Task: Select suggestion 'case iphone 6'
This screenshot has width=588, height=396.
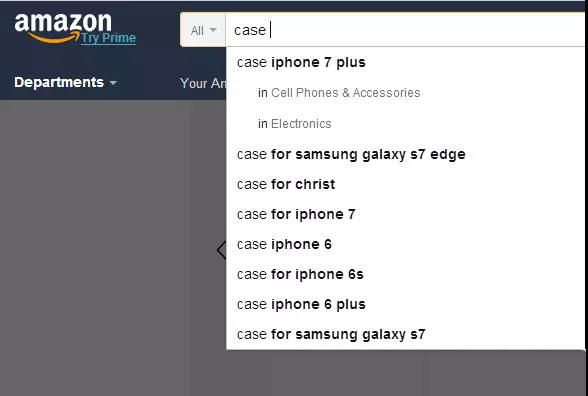Action: click(x=406, y=244)
